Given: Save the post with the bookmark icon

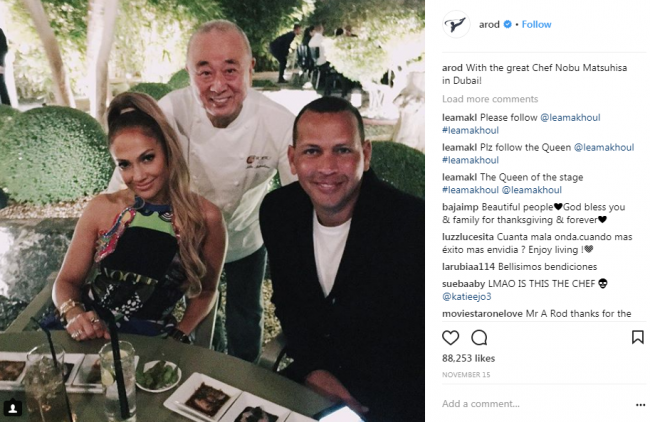Looking at the screenshot, I should pyautogui.click(x=638, y=337).
